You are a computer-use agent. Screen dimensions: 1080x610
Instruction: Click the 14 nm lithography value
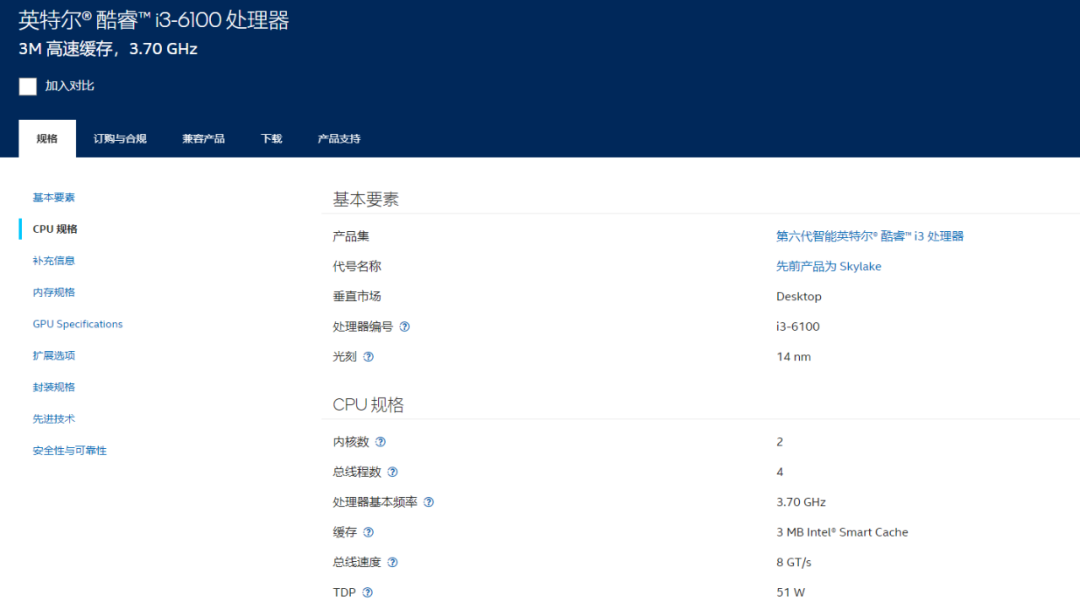pyautogui.click(x=793, y=357)
